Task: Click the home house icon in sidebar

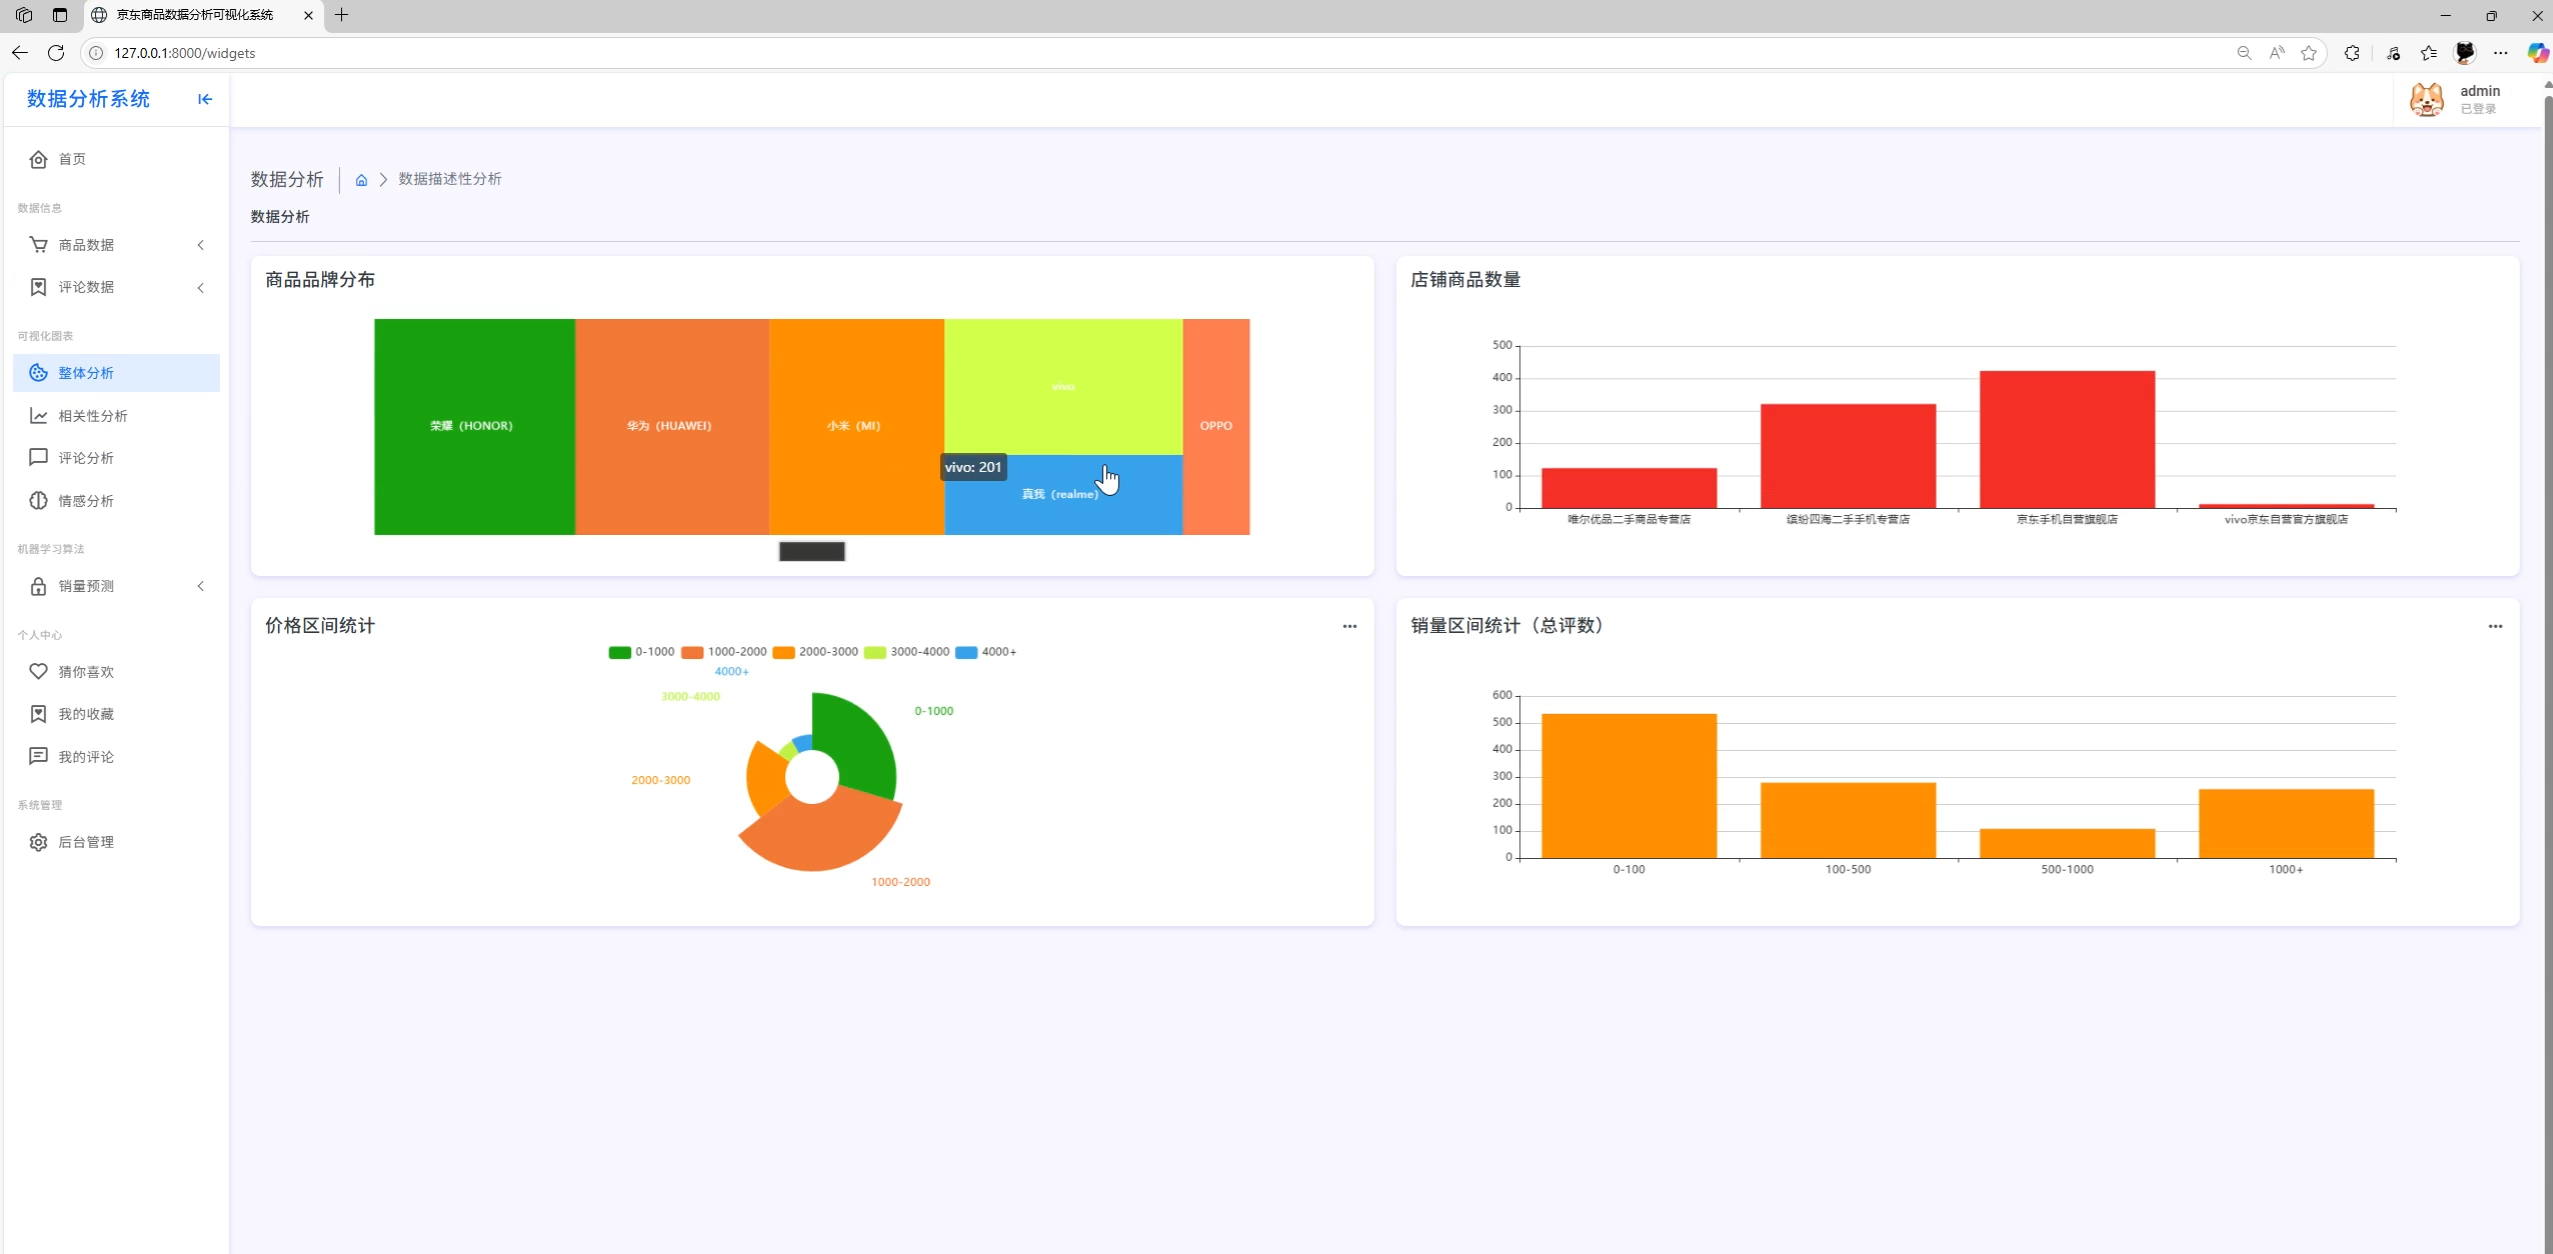Action: coord(38,159)
